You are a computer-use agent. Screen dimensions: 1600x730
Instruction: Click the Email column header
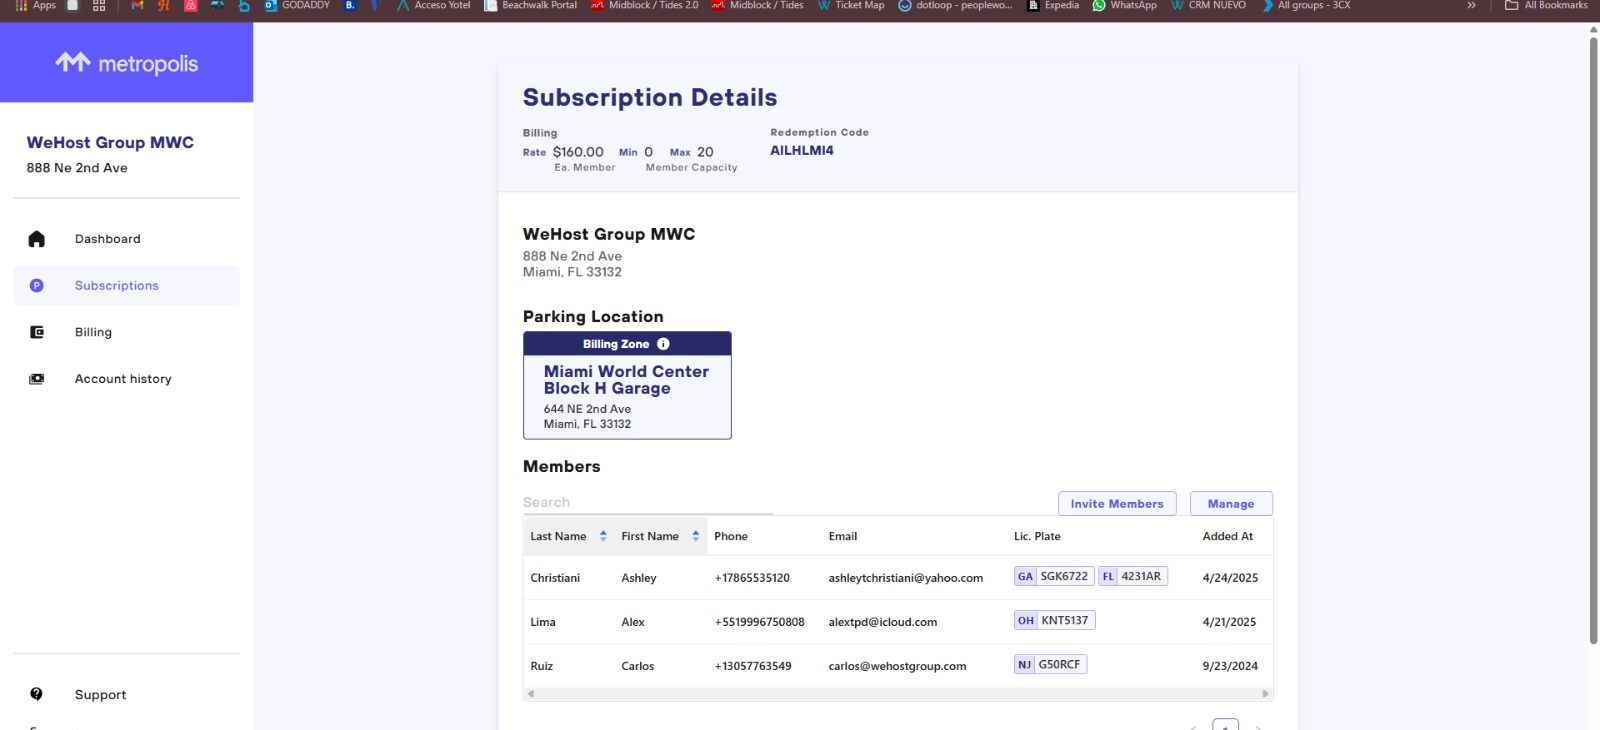point(843,536)
